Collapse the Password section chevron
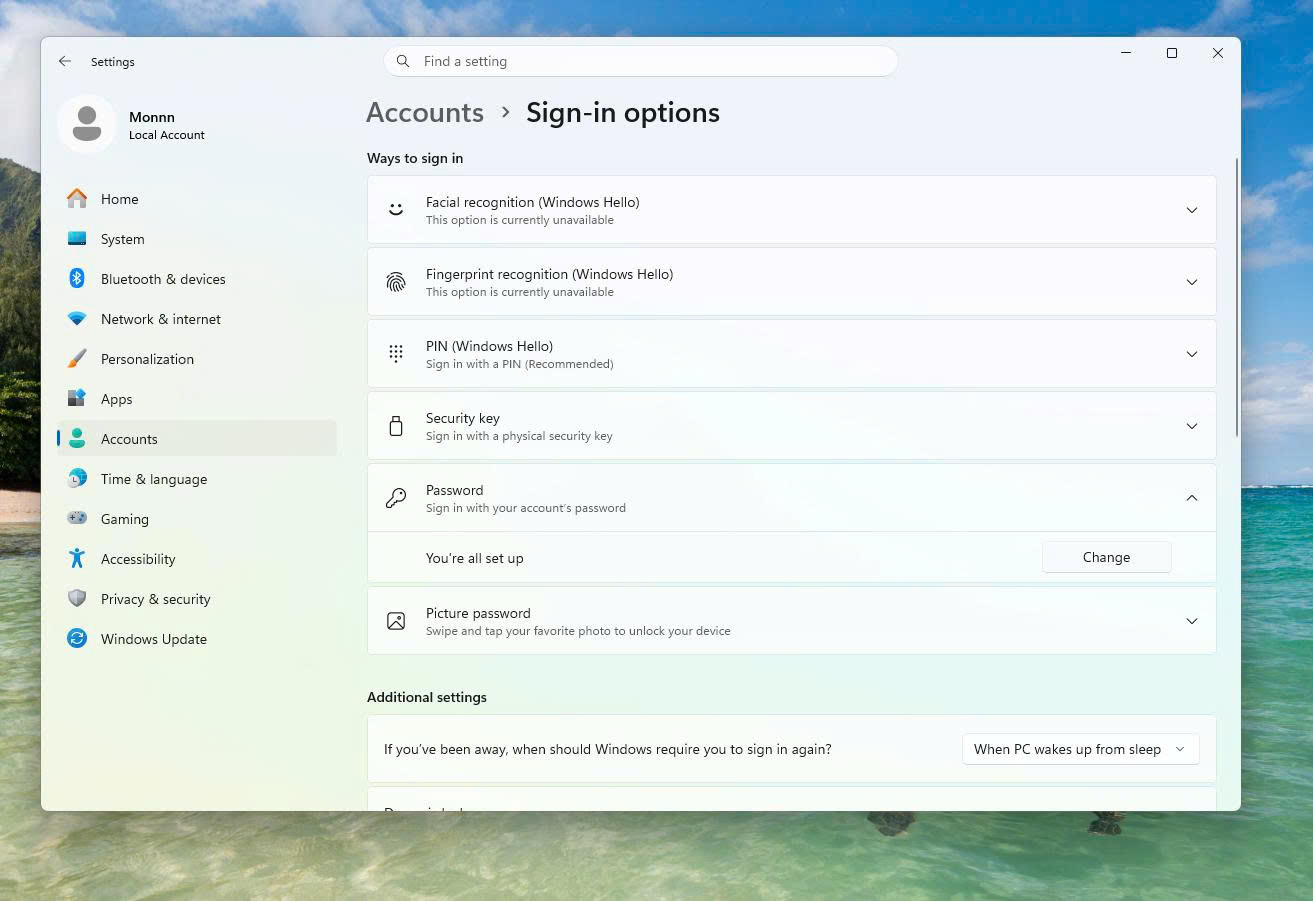Image resolution: width=1313 pixels, height=901 pixels. click(x=1191, y=498)
